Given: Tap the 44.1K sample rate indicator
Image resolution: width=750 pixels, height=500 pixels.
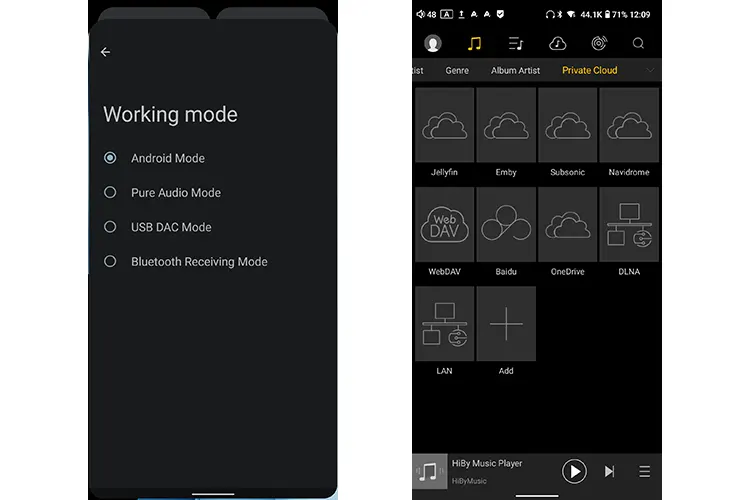Looking at the screenshot, I should pyautogui.click(x=591, y=14).
